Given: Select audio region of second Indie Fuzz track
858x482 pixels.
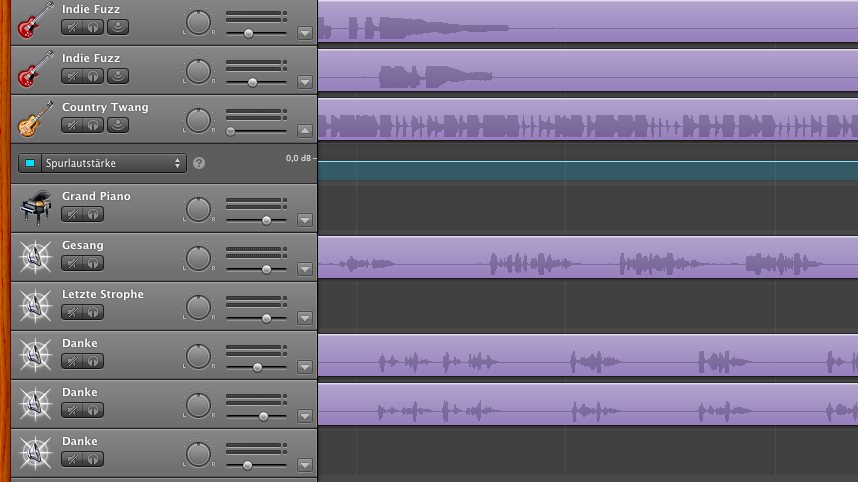Looking at the screenshot, I should (x=588, y=70).
